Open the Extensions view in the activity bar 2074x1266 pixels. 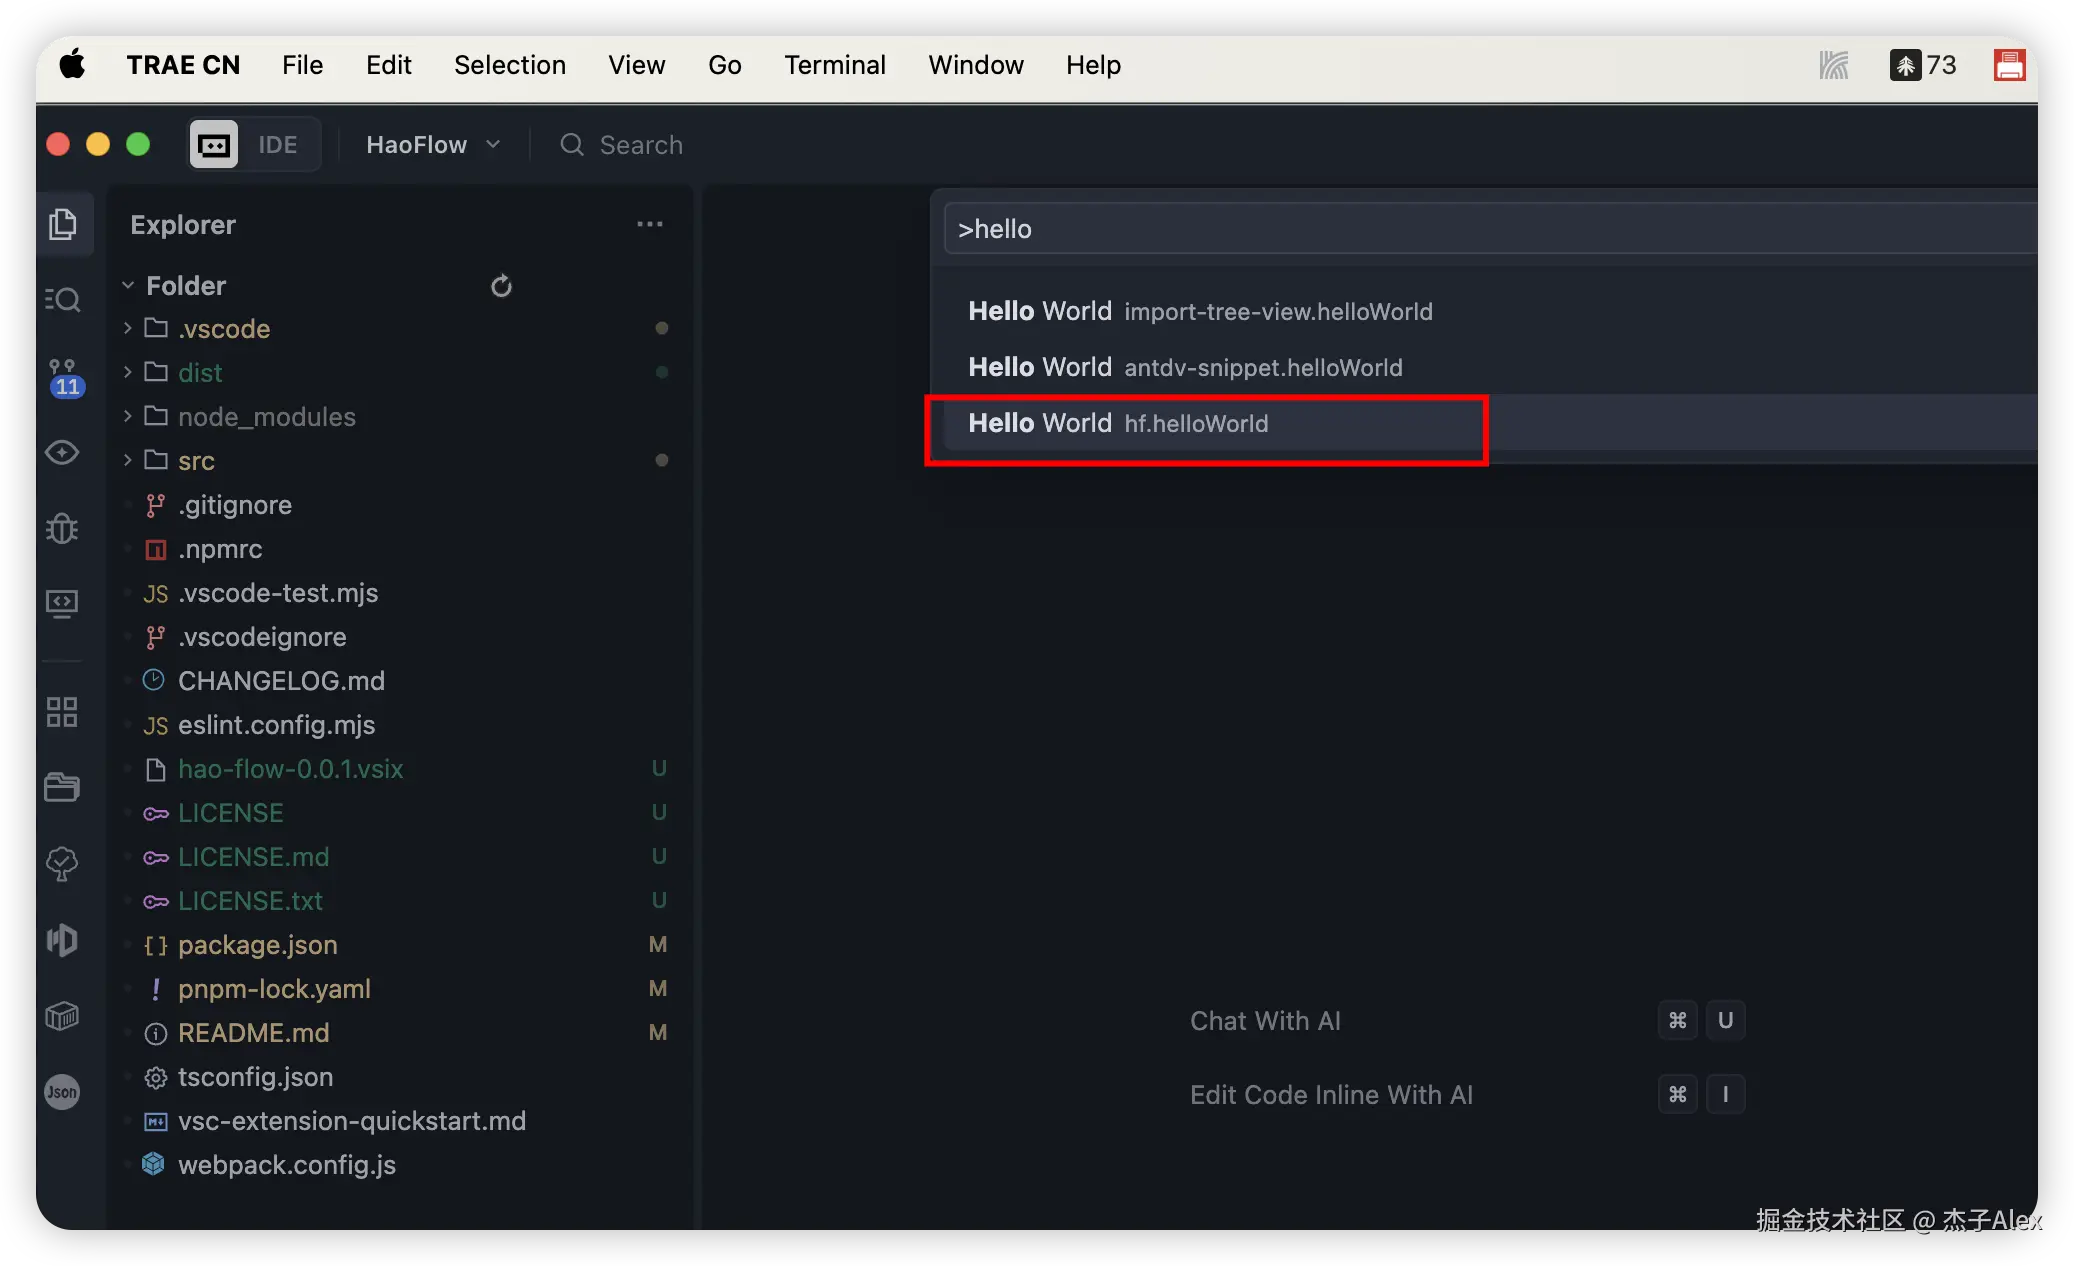[x=63, y=712]
